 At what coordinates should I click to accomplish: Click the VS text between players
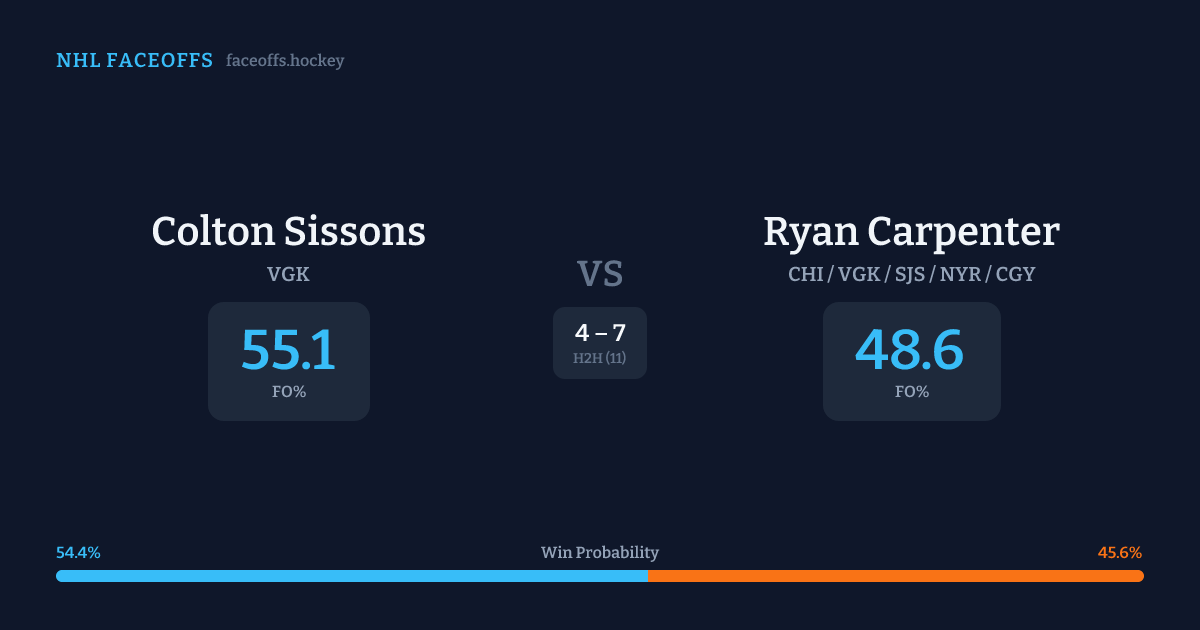[600, 274]
